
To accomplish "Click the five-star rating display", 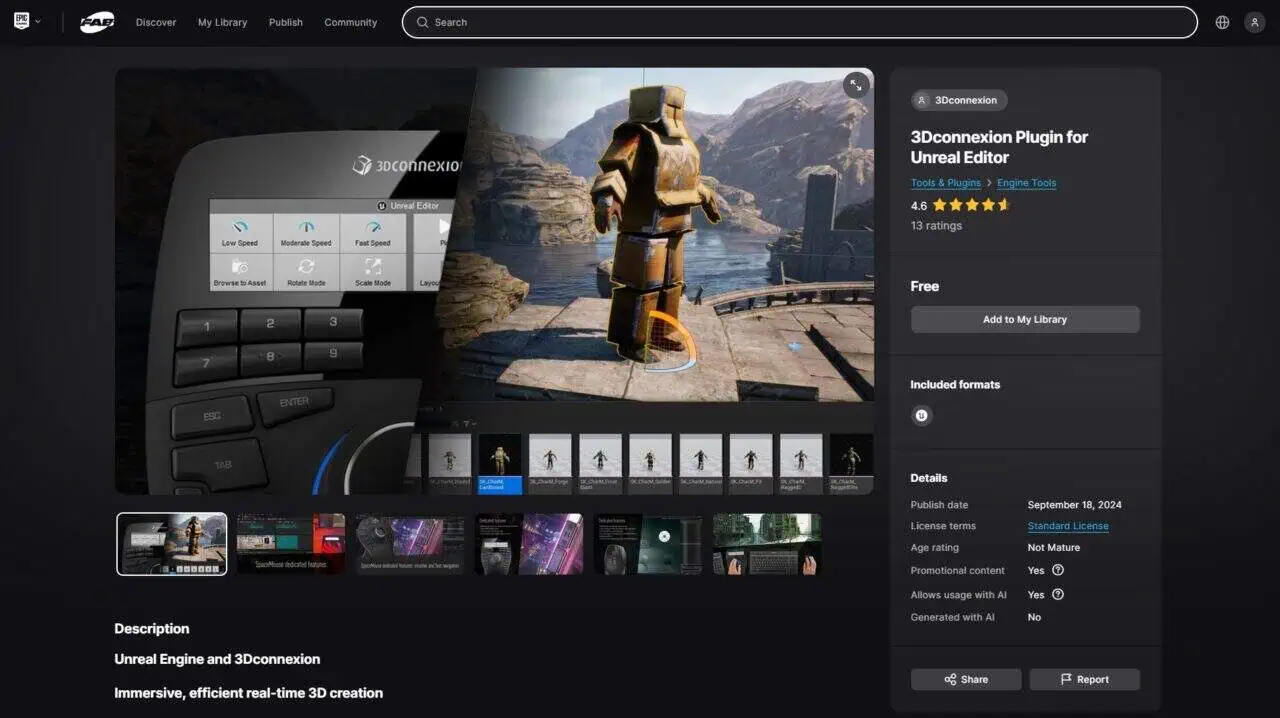I will (x=972, y=205).
